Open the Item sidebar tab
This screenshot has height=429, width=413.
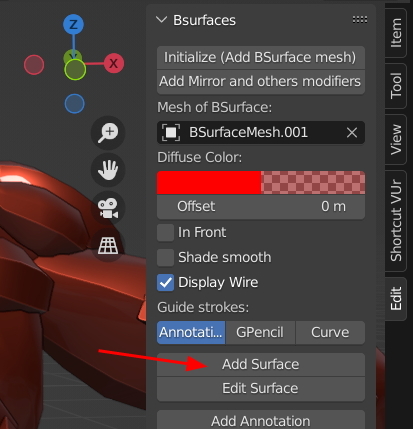point(396,33)
